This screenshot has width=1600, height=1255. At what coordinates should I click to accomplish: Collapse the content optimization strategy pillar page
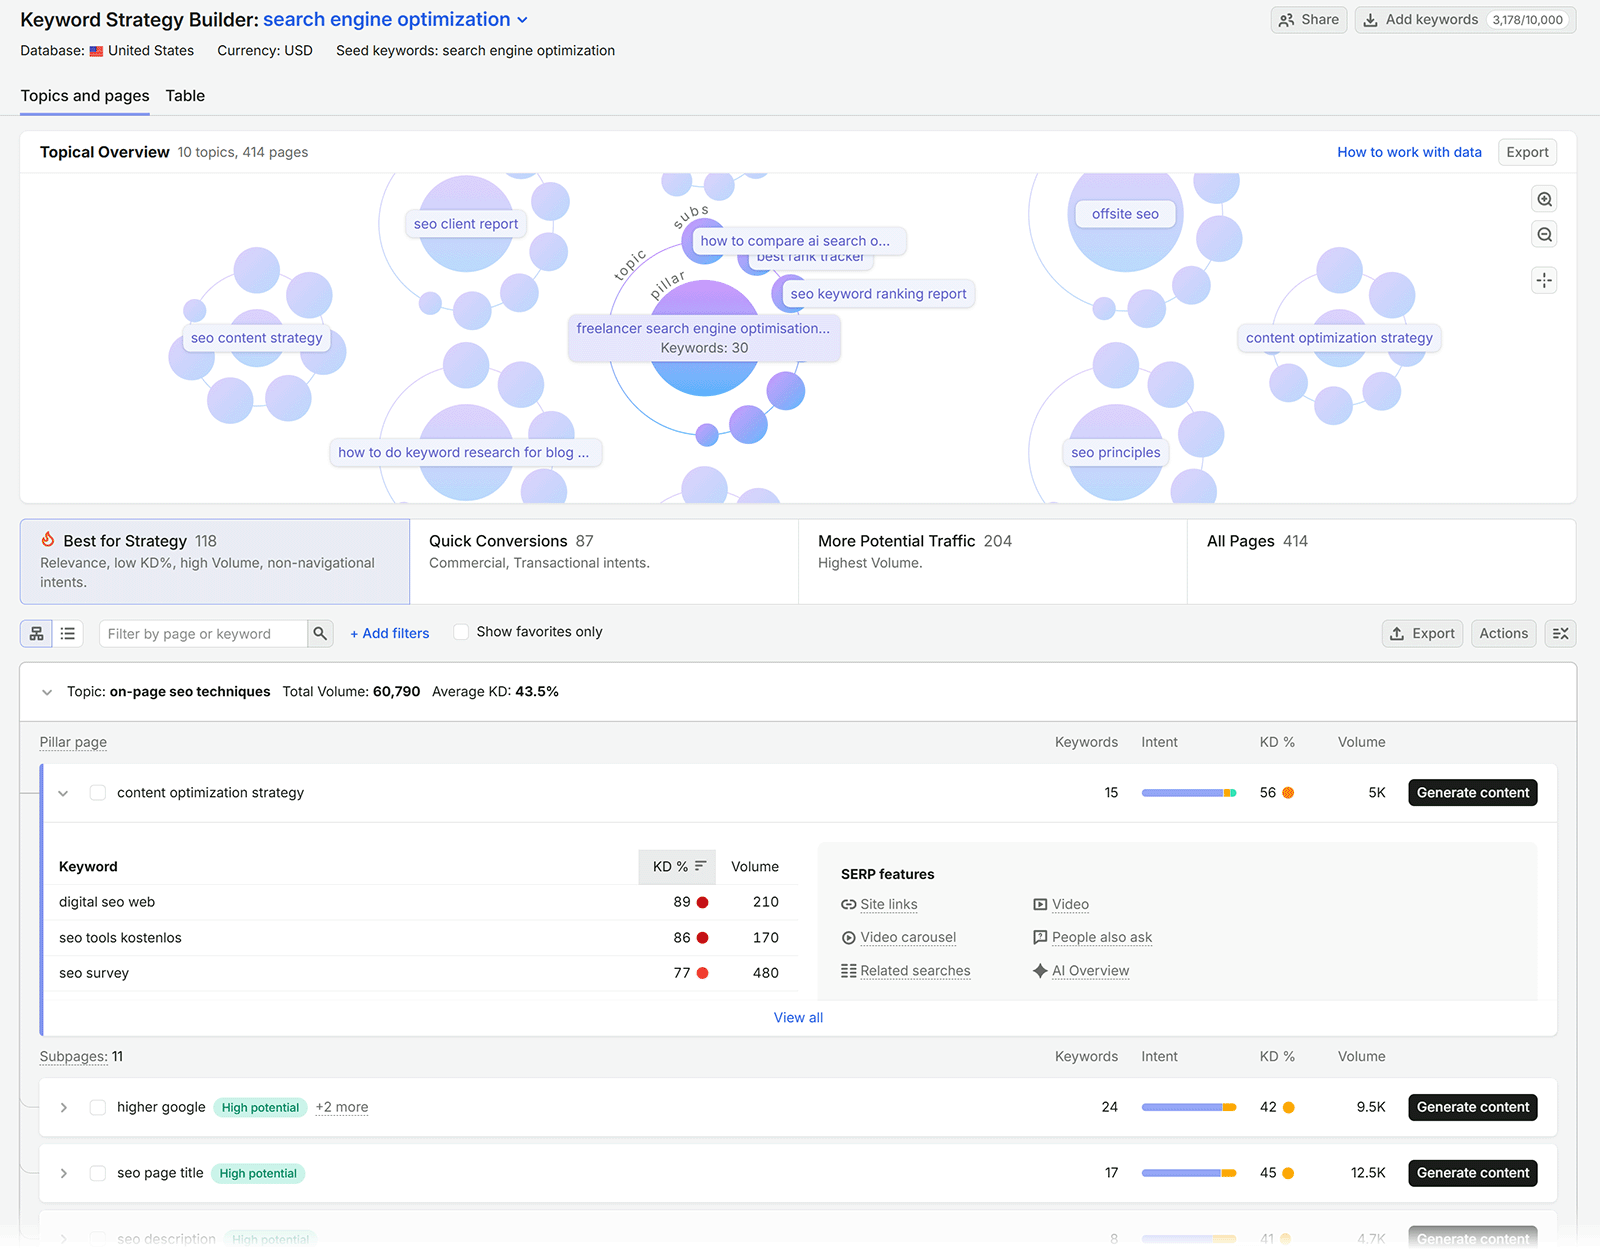point(63,794)
